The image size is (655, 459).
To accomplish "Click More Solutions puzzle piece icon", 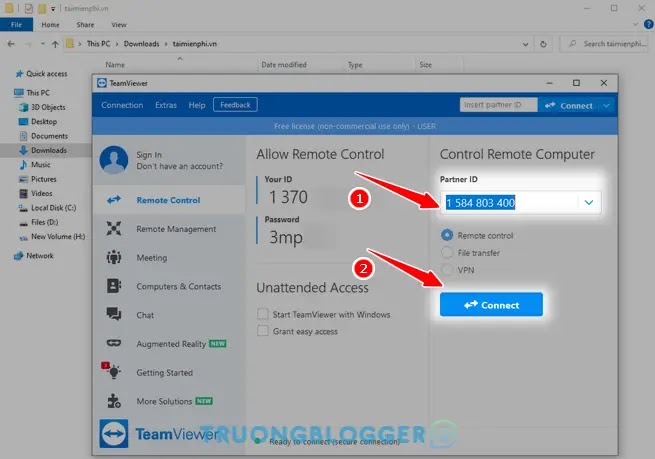I will tap(114, 401).
